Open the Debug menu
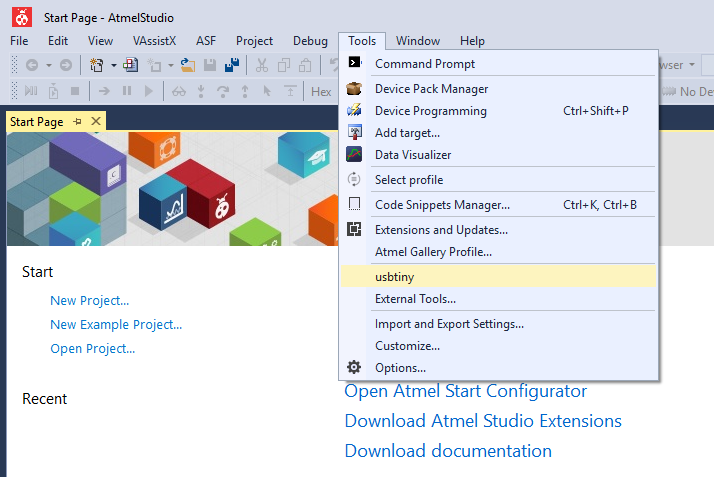 click(x=310, y=41)
